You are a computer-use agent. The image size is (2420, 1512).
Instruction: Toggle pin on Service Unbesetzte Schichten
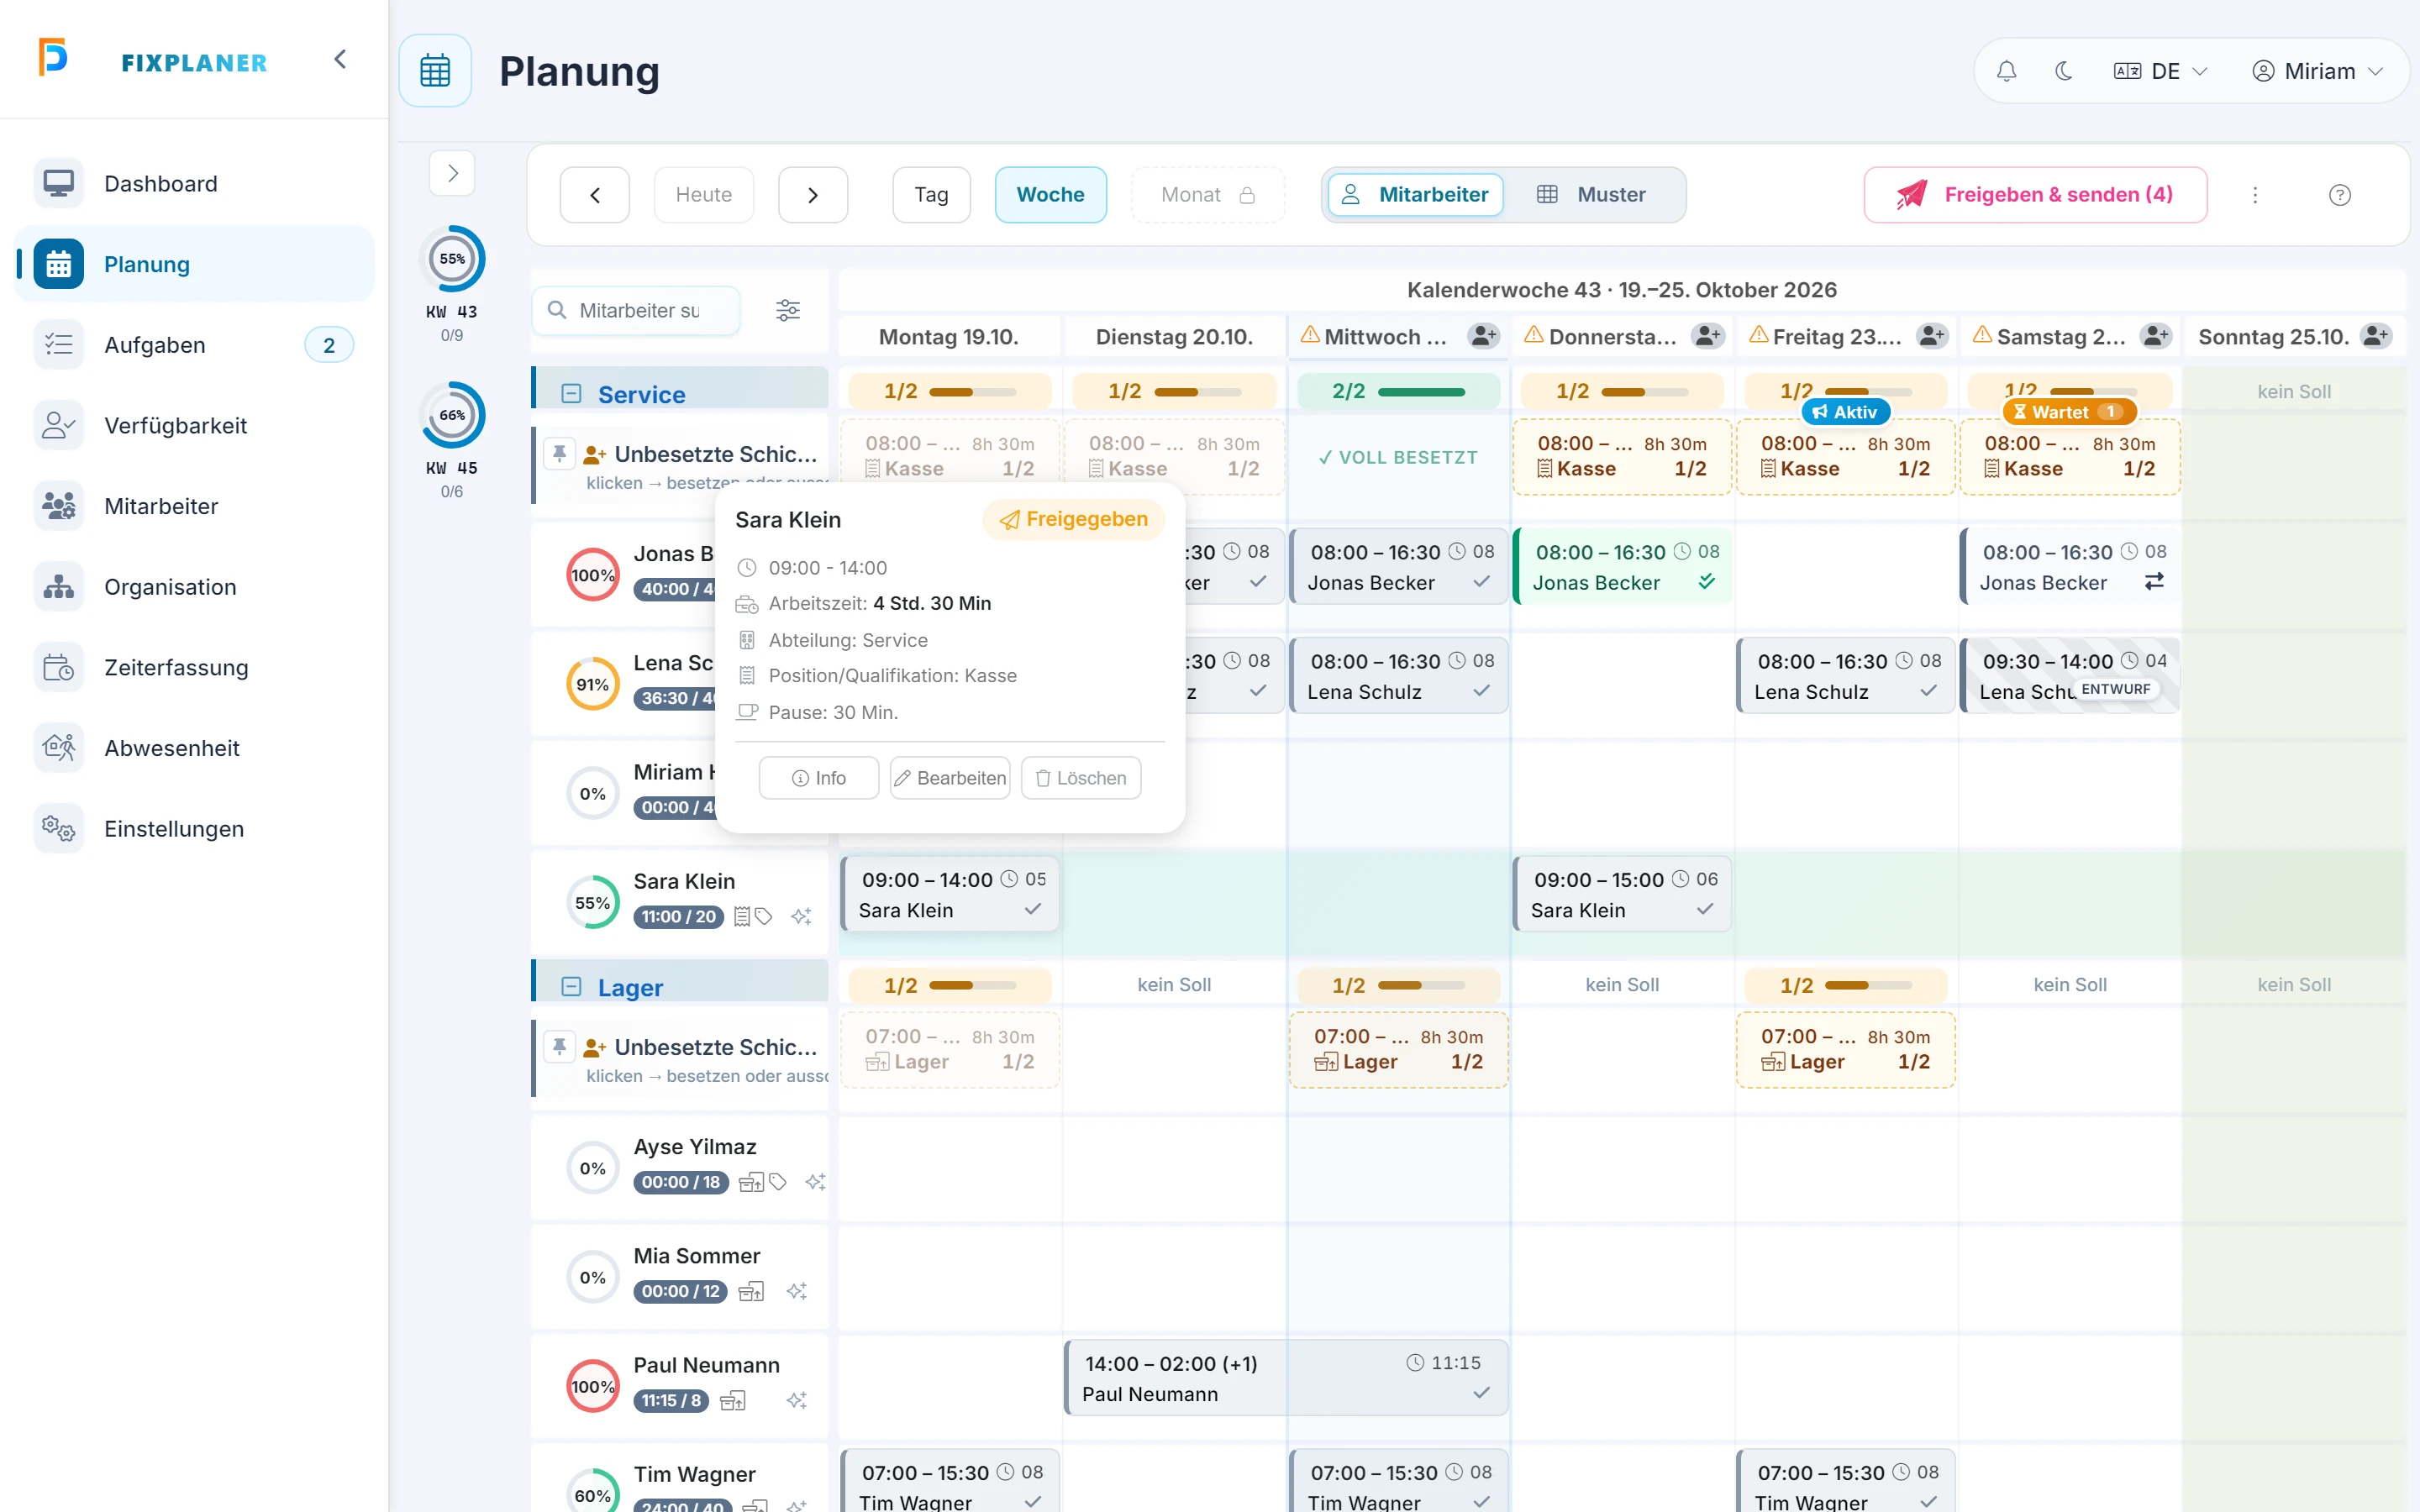tap(559, 454)
